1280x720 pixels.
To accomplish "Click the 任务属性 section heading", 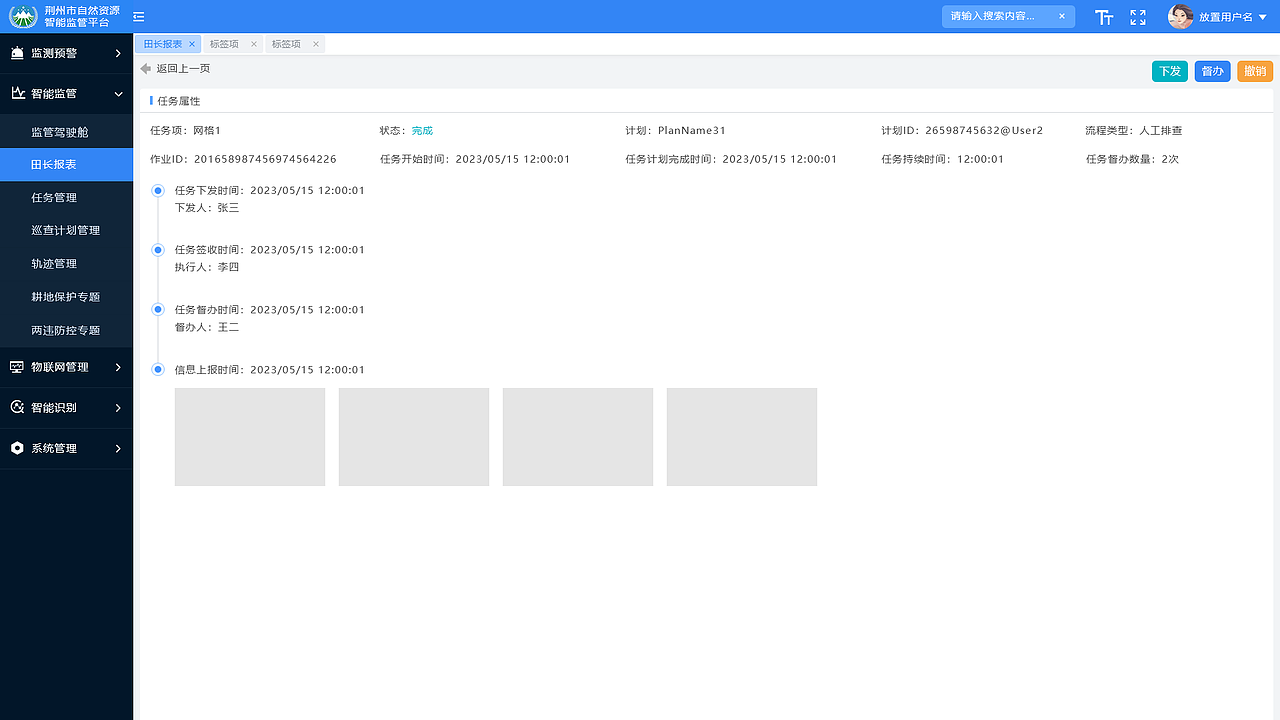I will [179, 101].
